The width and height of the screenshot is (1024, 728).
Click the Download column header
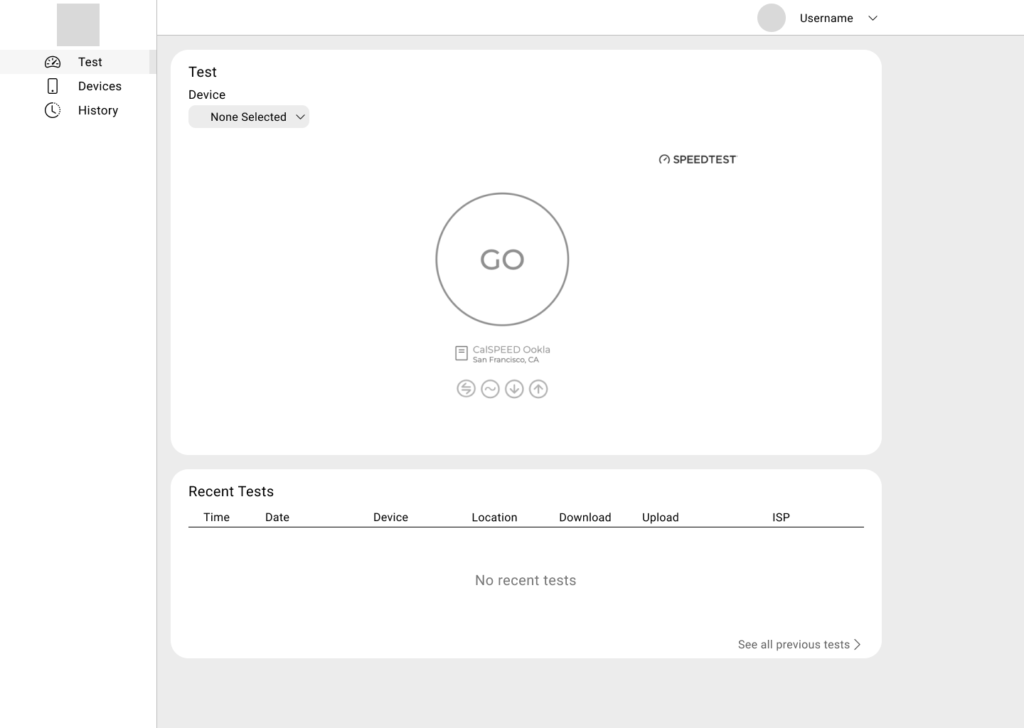(x=585, y=517)
